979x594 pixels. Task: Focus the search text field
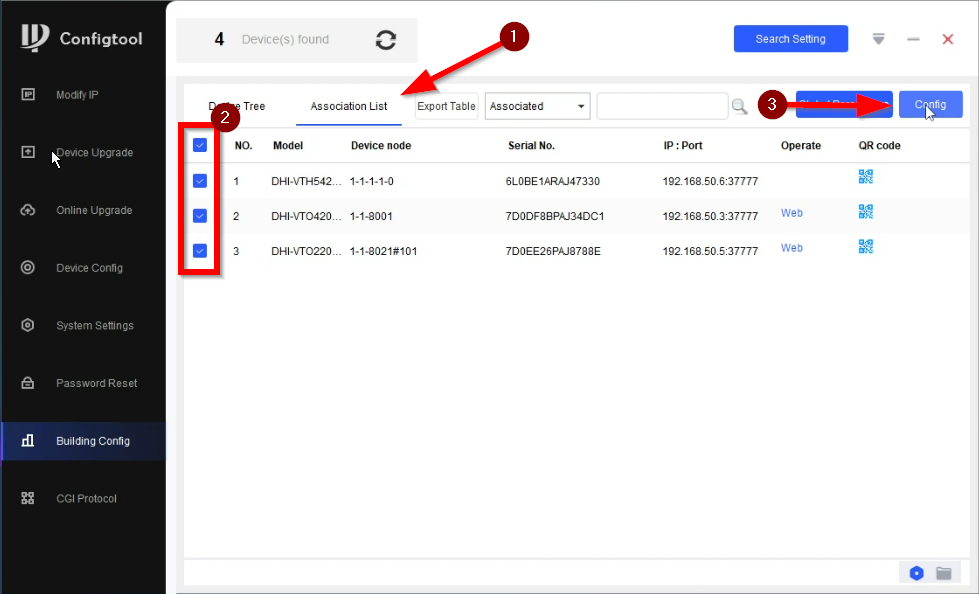pos(662,106)
